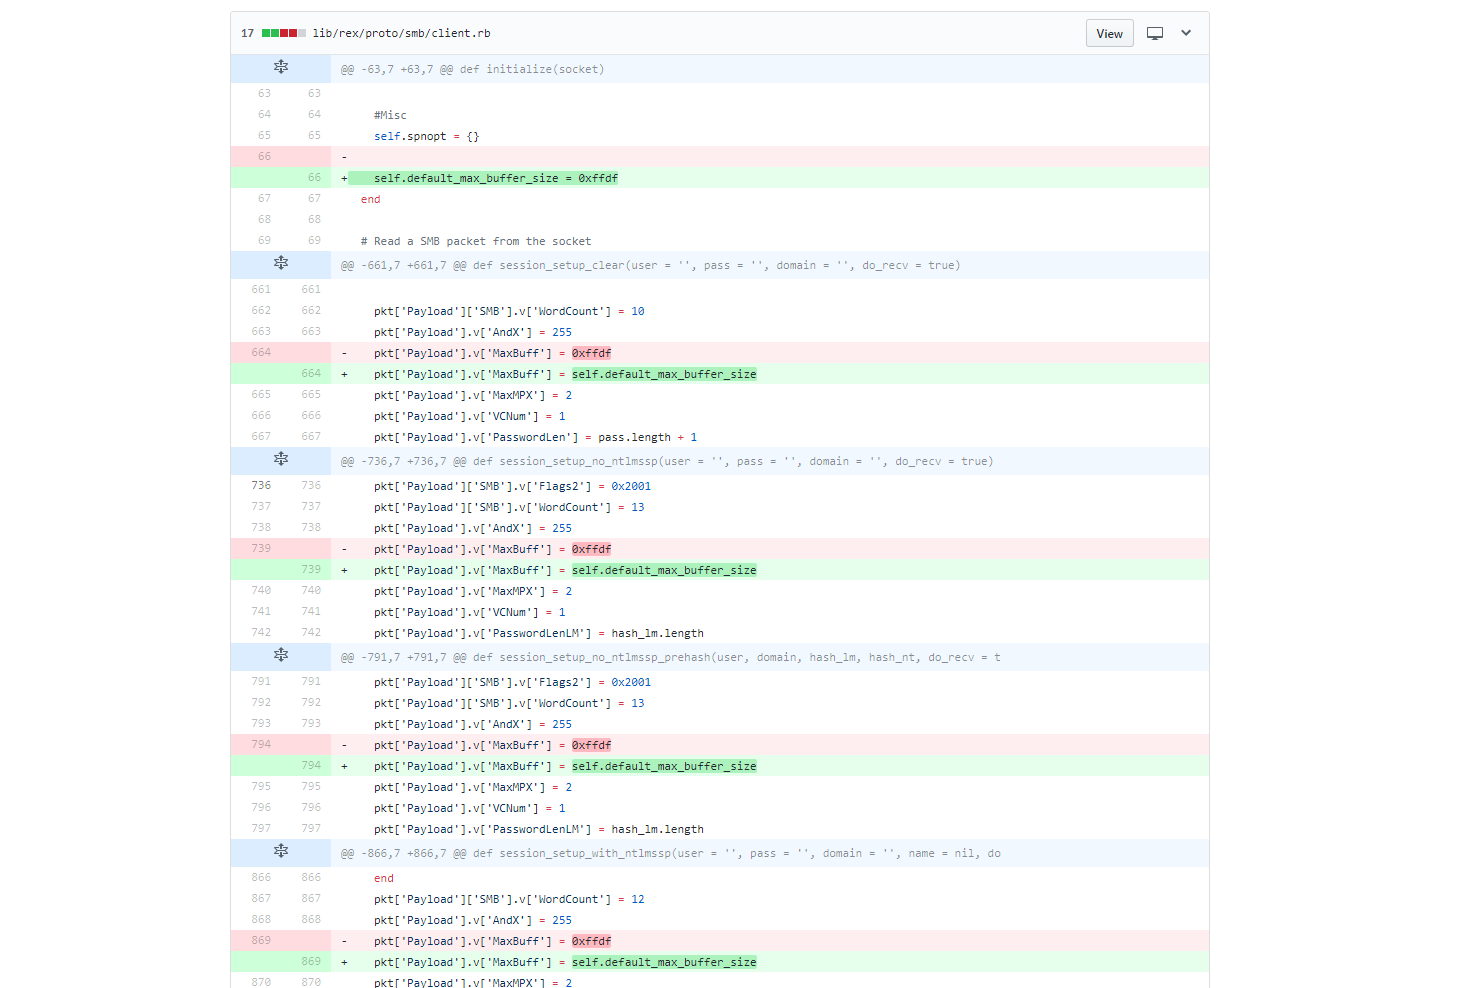Open the chevron dropdown beside the monitor icon
This screenshot has width=1465, height=988.
tap(1186, 33)
